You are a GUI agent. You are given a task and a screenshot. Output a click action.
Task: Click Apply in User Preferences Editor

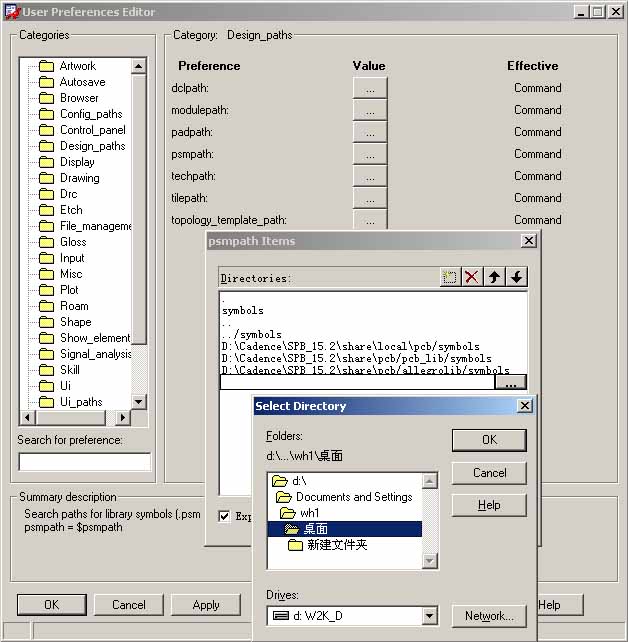pos(206,605)
